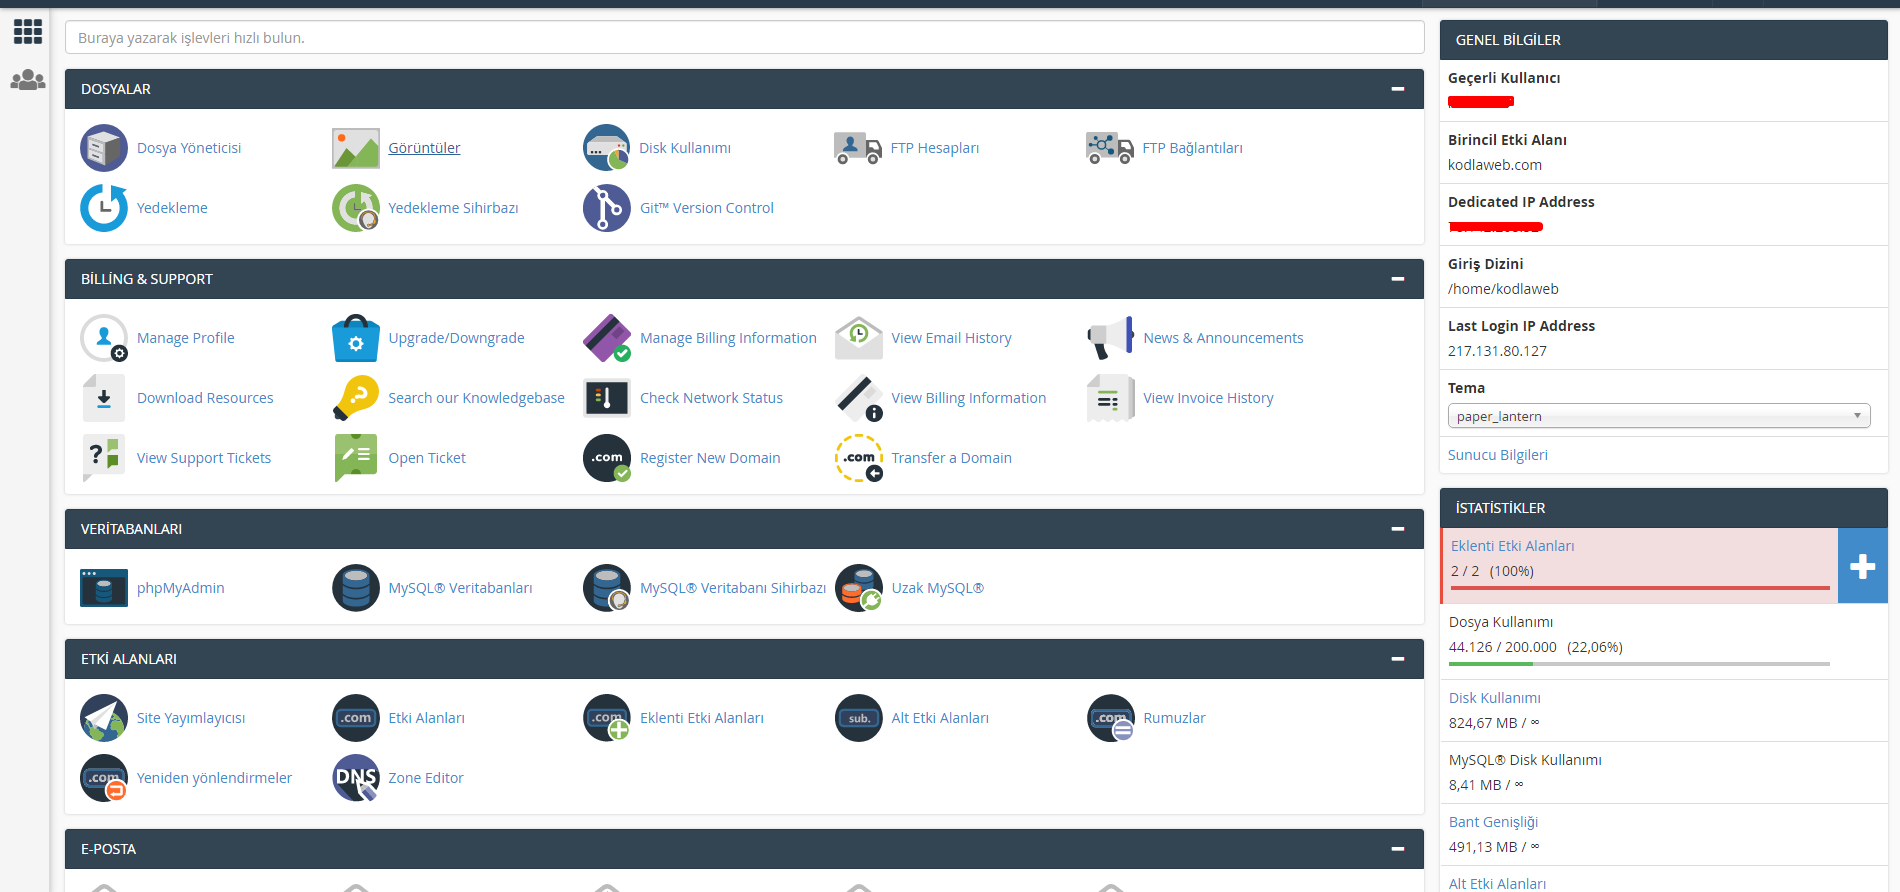This screenshot has height=892, width=1900.
Task: Open the Git Version Control icon
Action: [x=606, y=208]
